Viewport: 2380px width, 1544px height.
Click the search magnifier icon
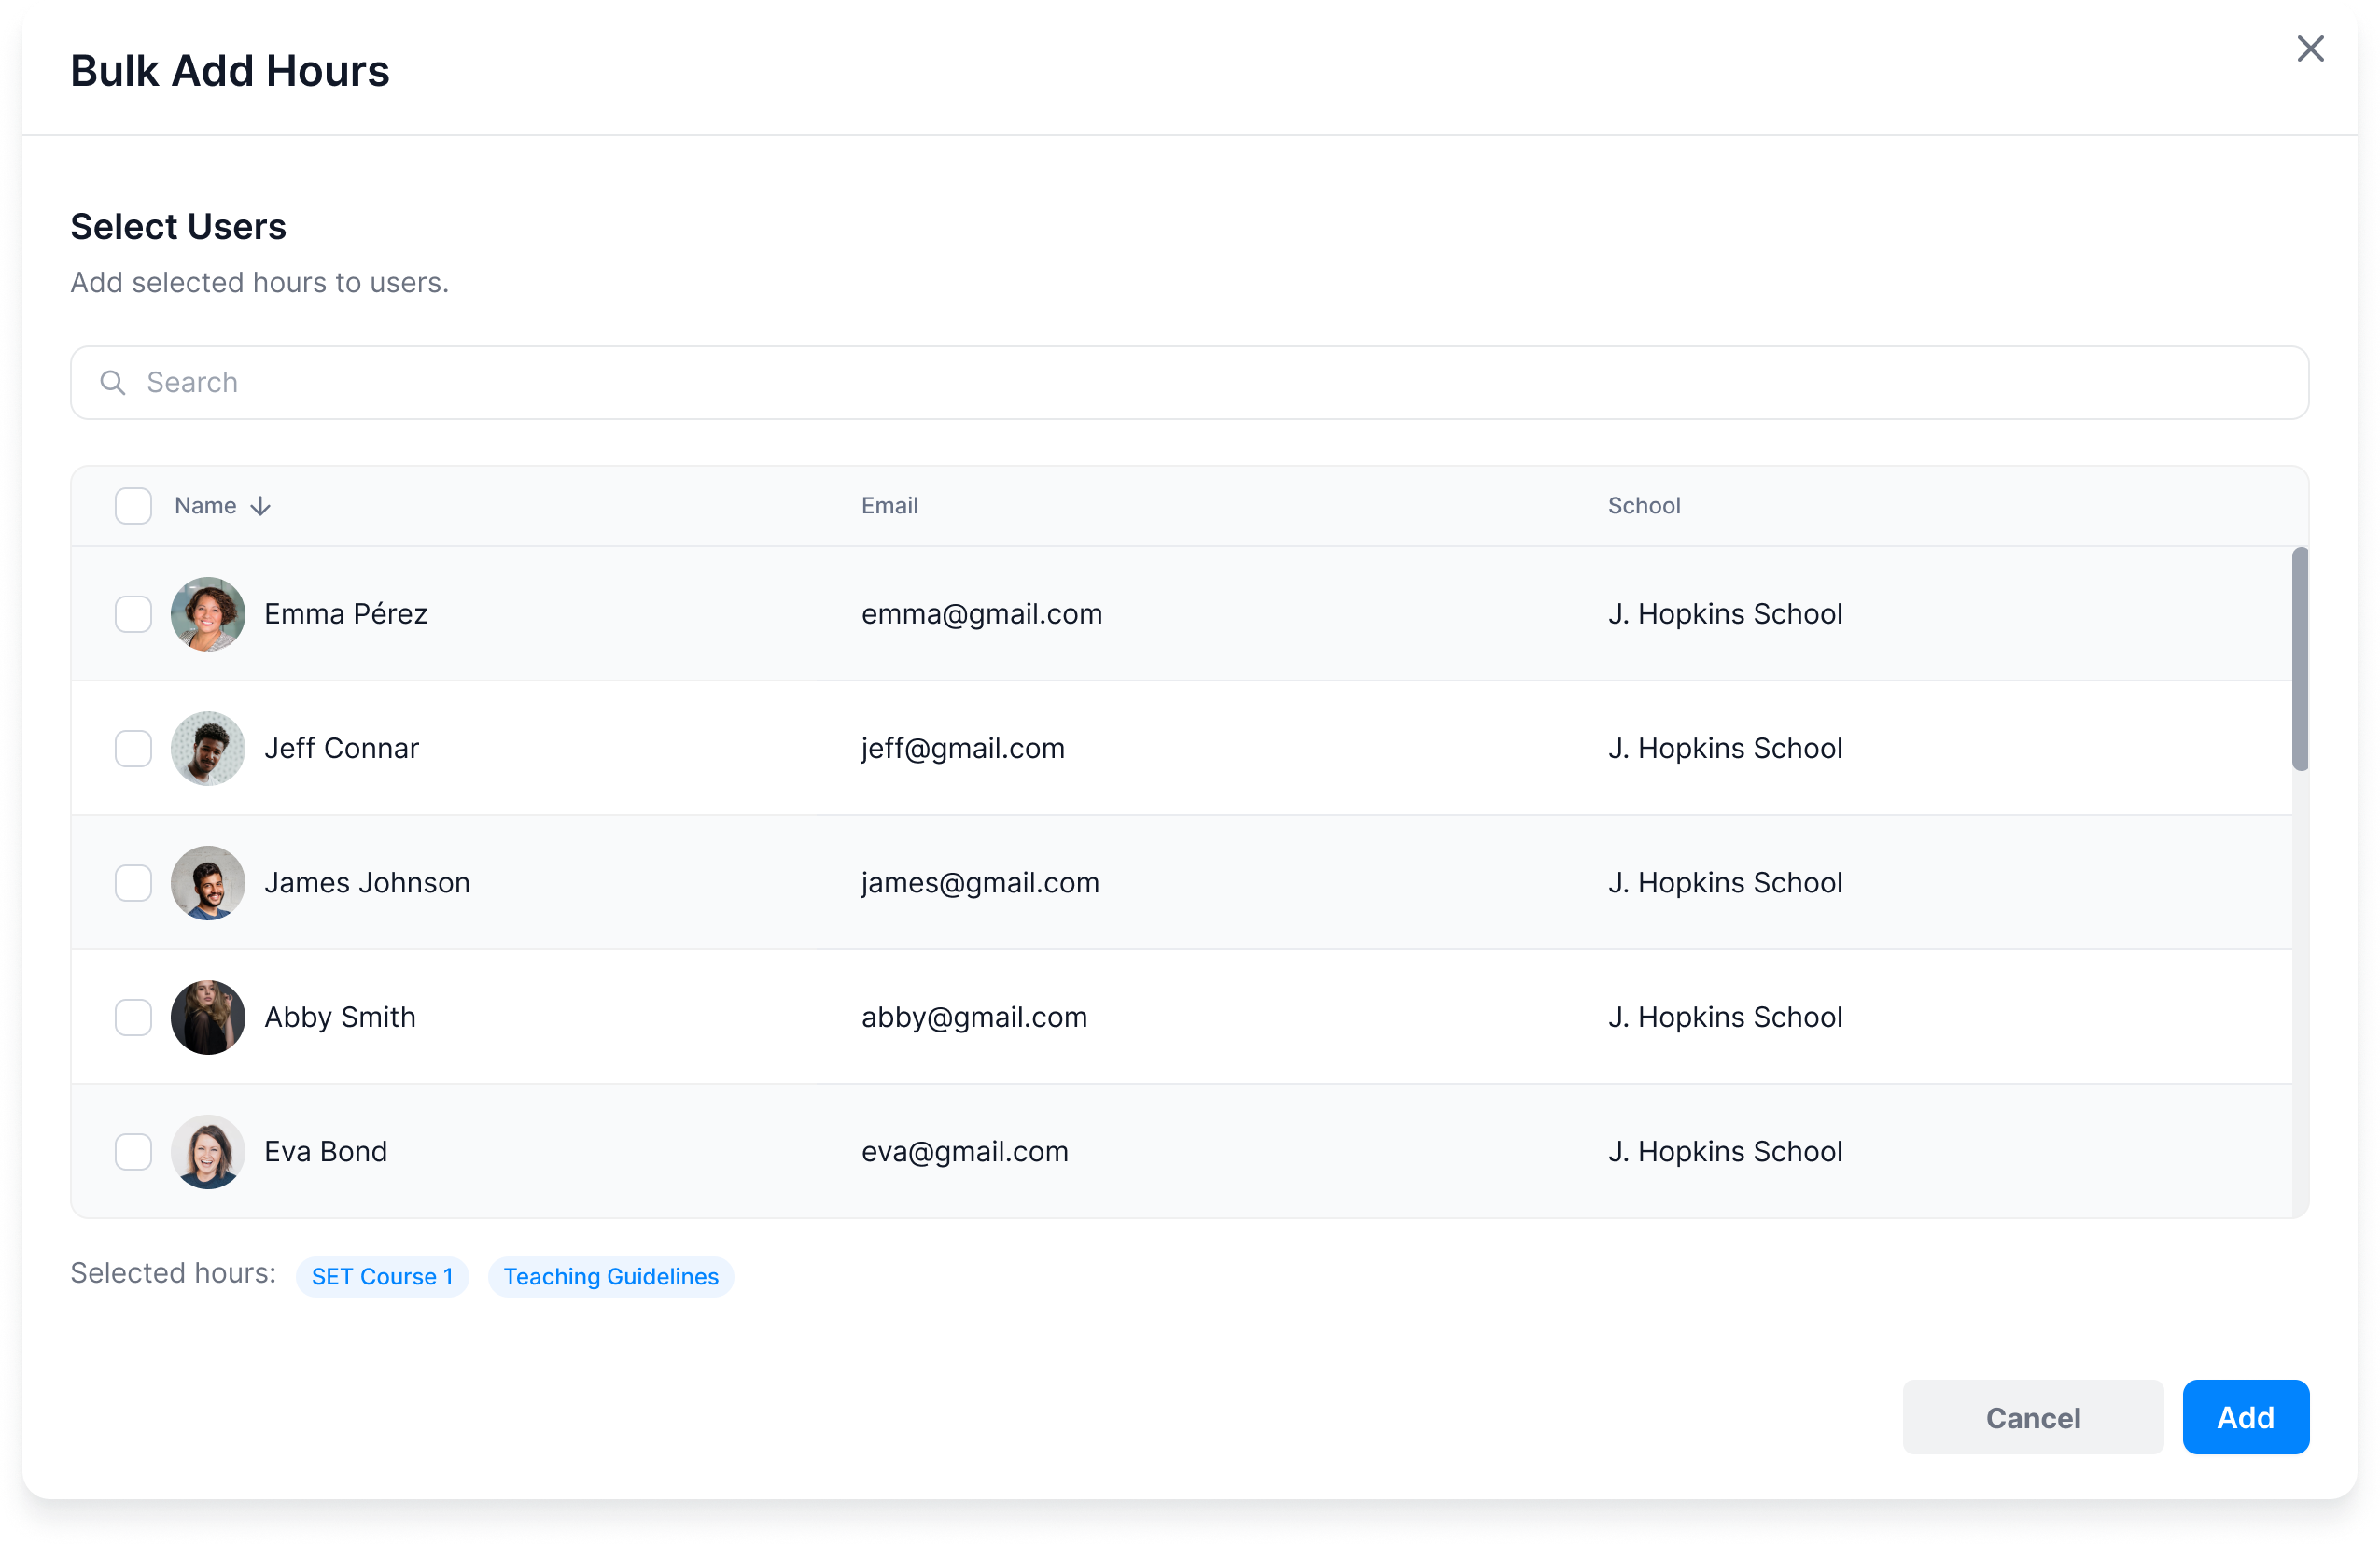tap(113, 383)
